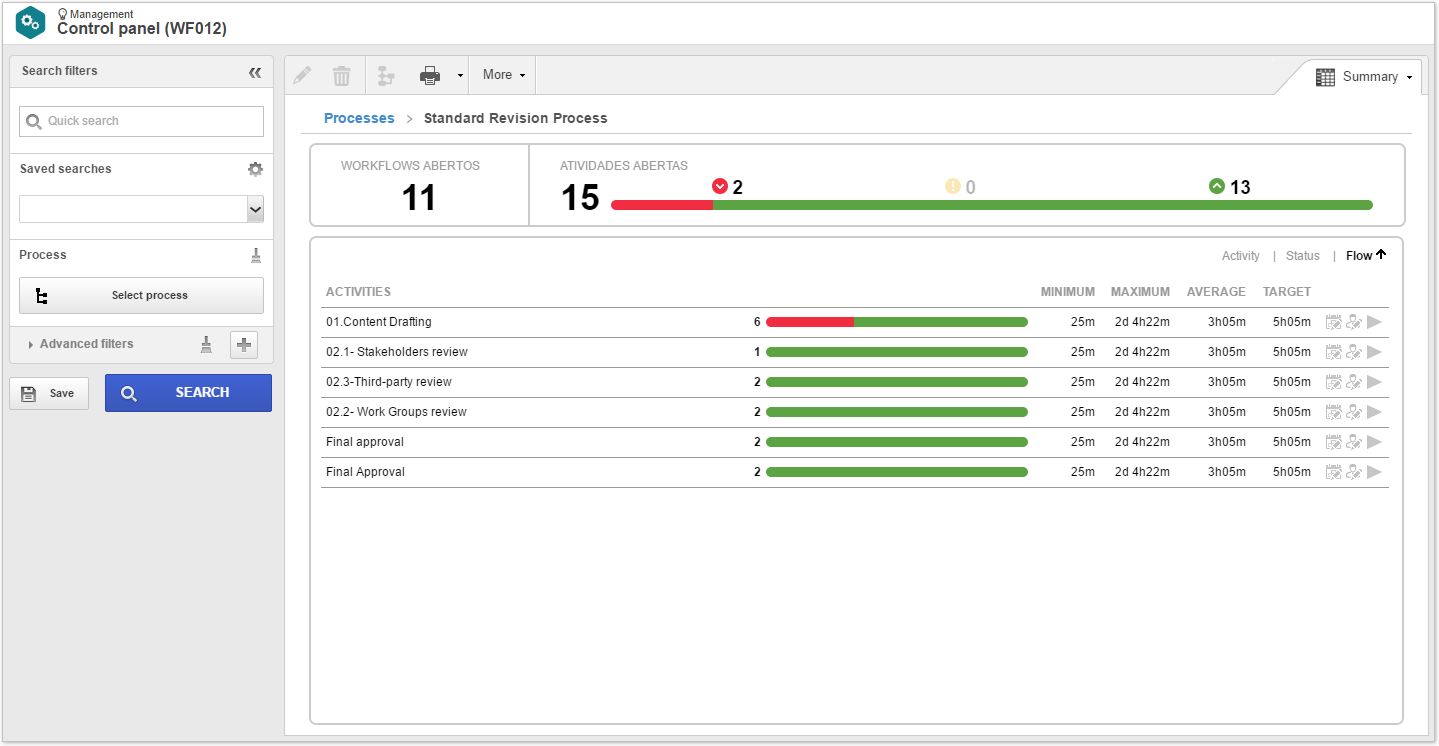Collapse the Search filters panel
1439x746 pixels.
255,72
